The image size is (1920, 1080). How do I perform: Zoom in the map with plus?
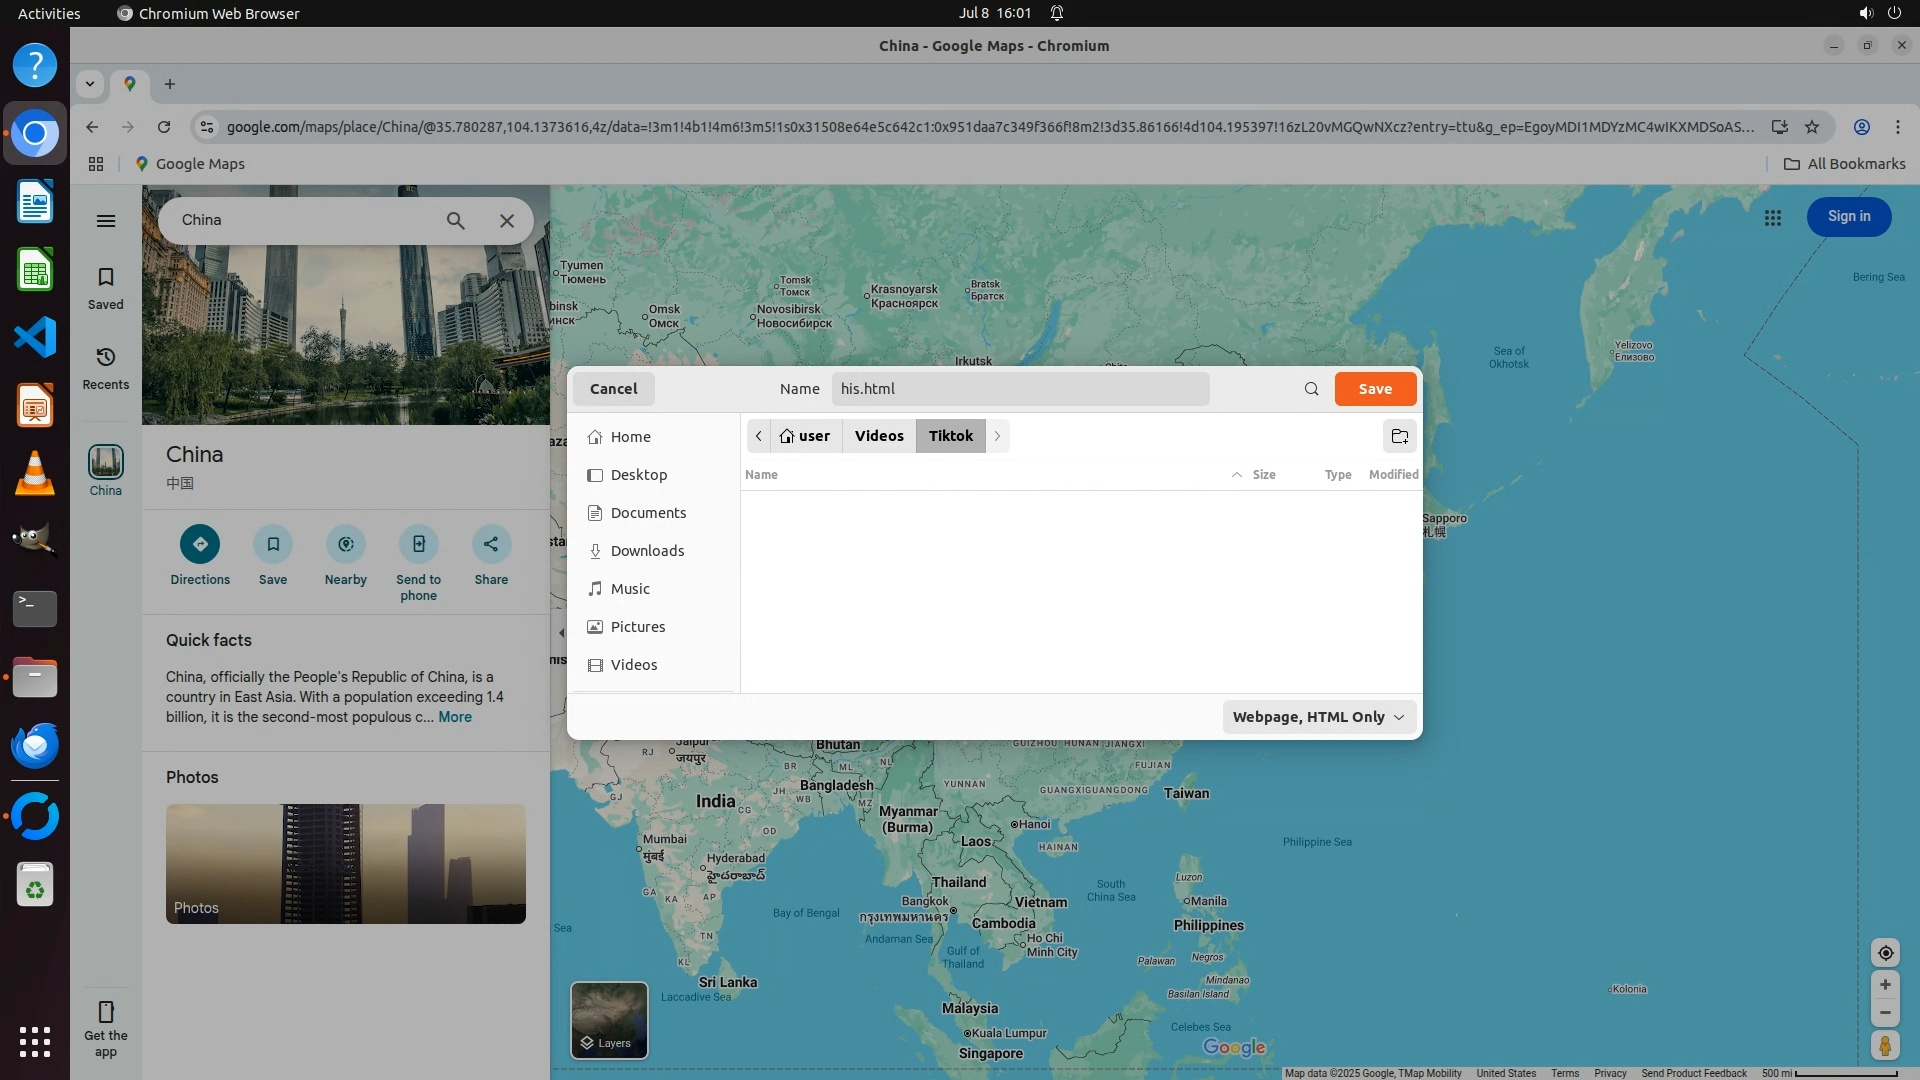coord(1885,985)
